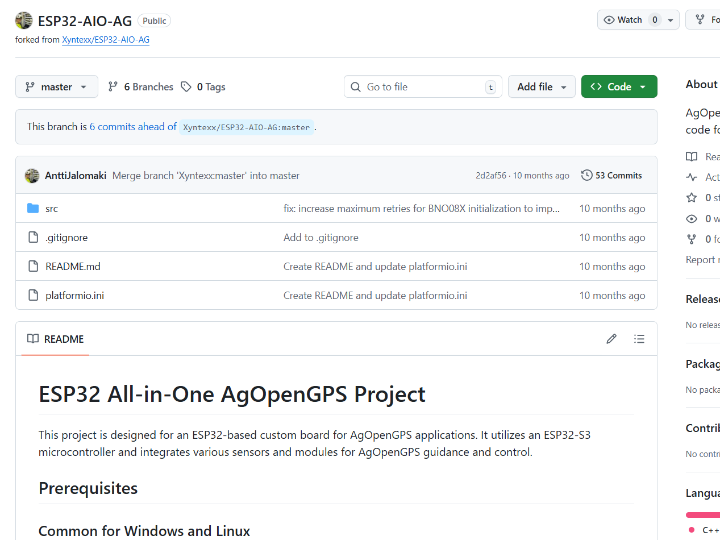Follow the Xyntexx/ESP32-AIO-AG fork source link

point(106,40)
